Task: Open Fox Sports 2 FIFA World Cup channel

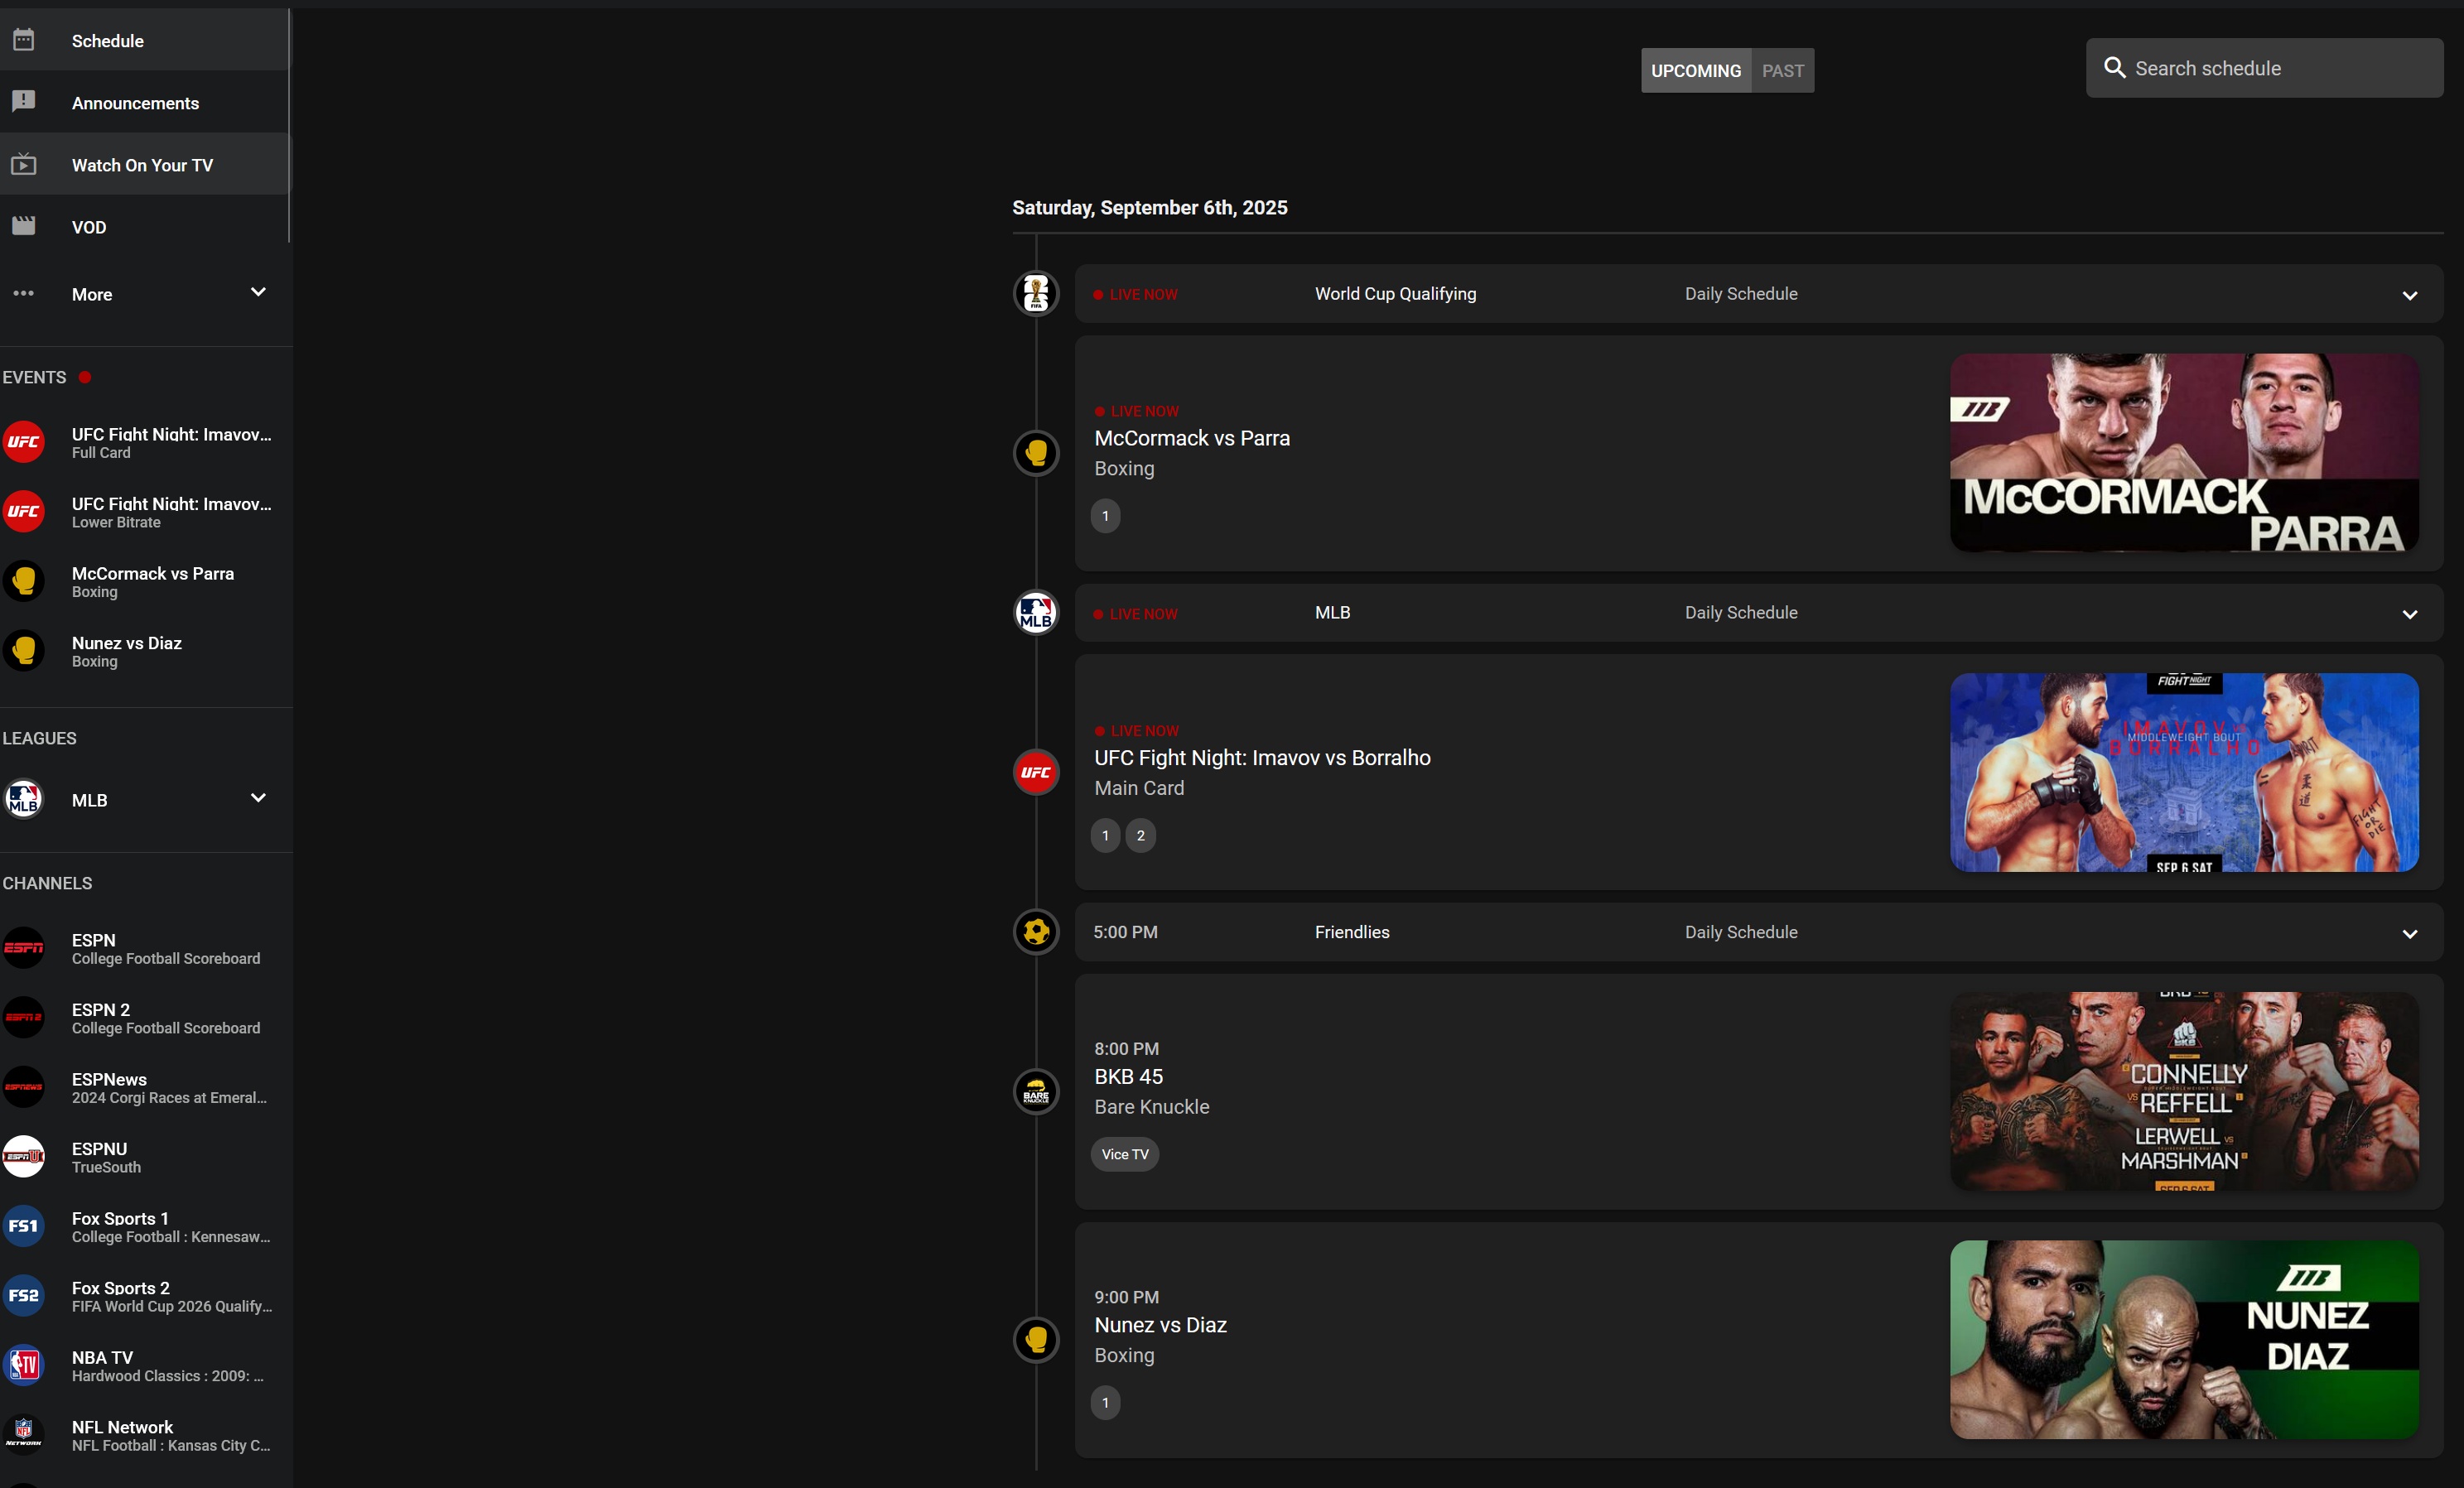Action: [x=144, y=1296]
